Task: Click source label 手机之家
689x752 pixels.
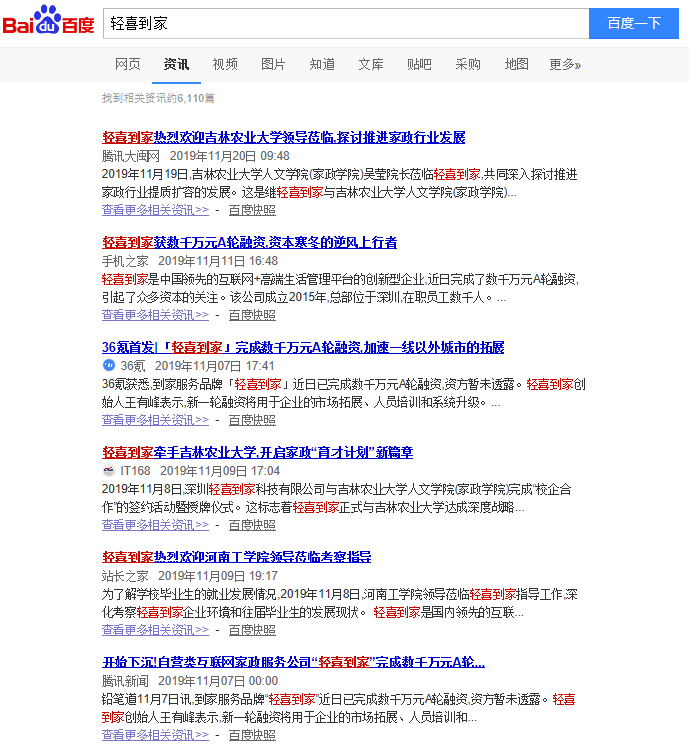Action: (125, 261)
